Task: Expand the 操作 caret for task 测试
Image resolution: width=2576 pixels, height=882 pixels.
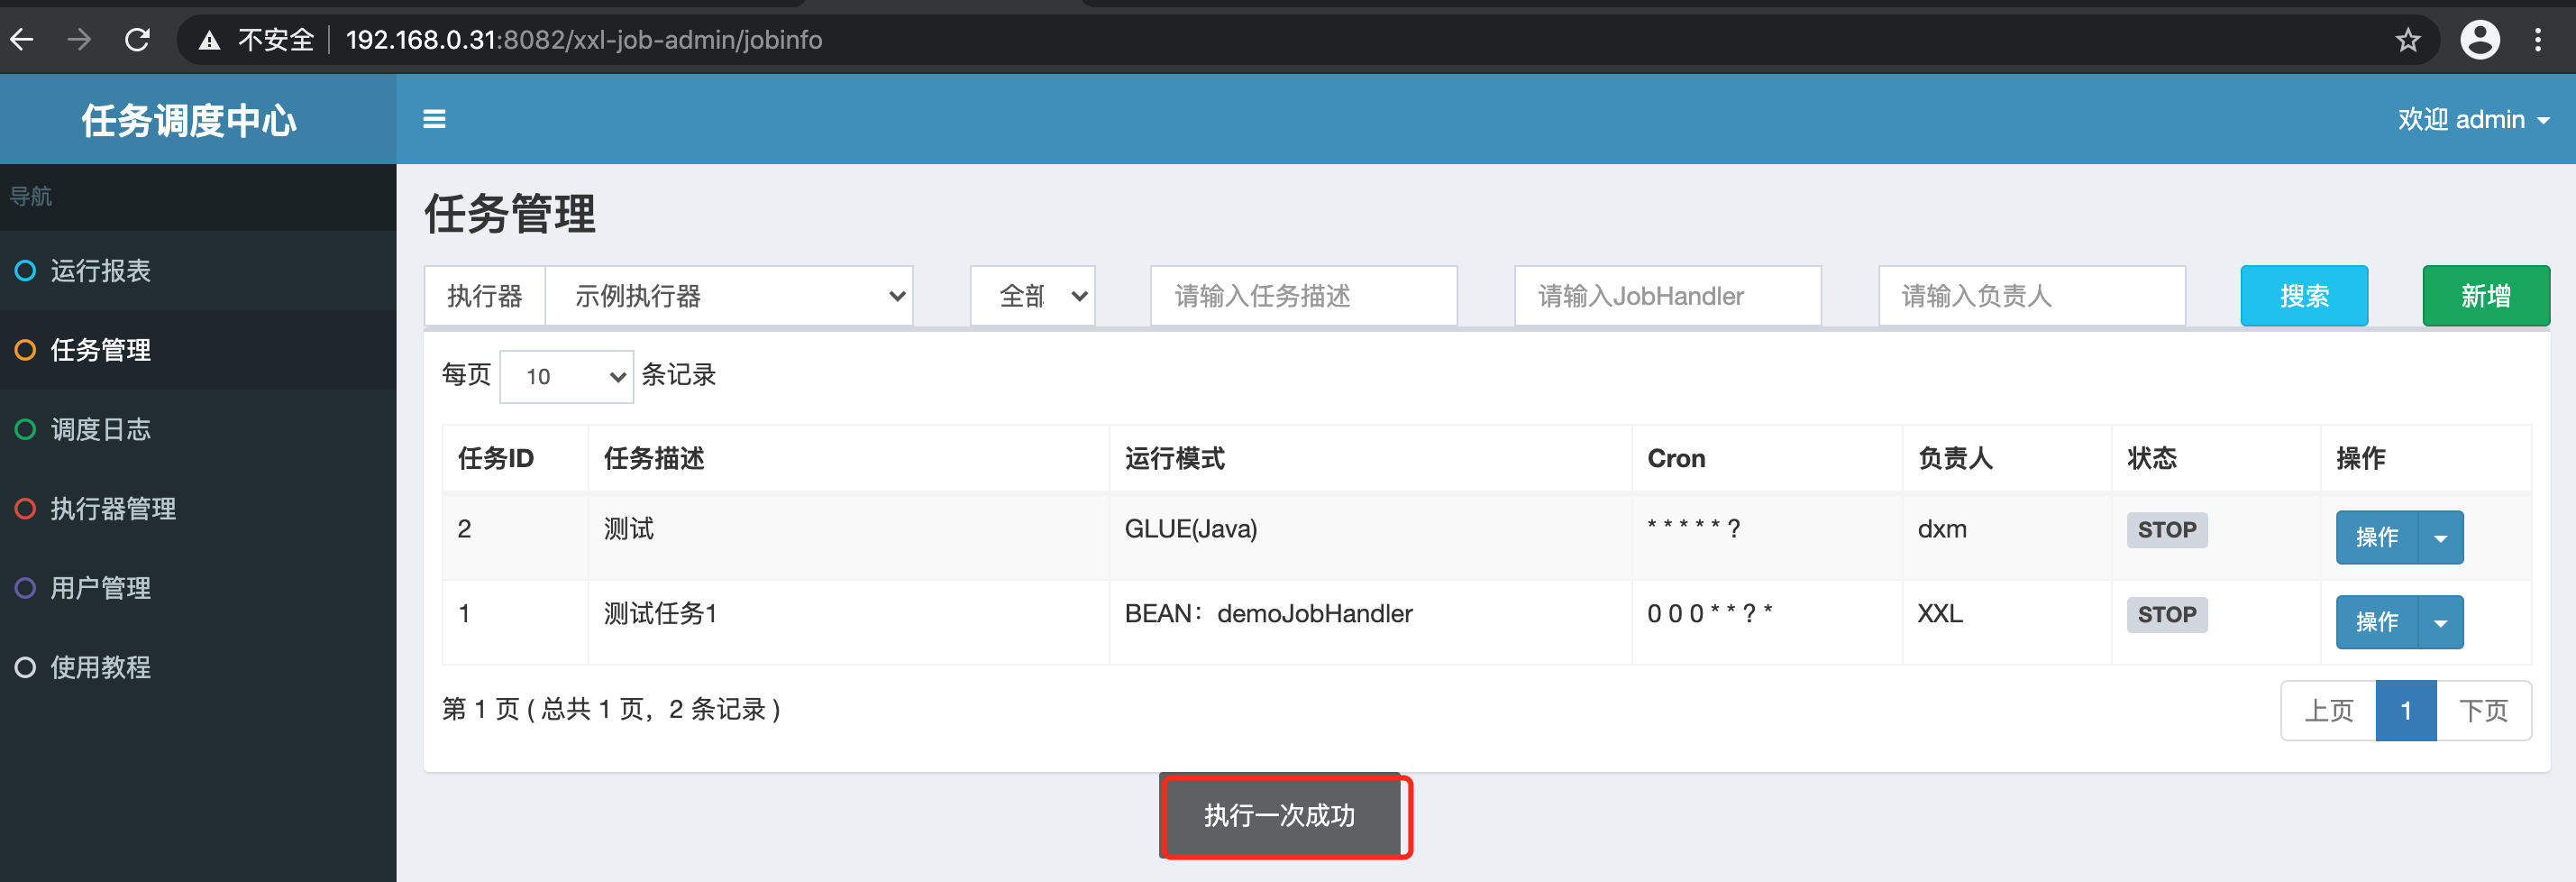Action: click(2441, 537)
